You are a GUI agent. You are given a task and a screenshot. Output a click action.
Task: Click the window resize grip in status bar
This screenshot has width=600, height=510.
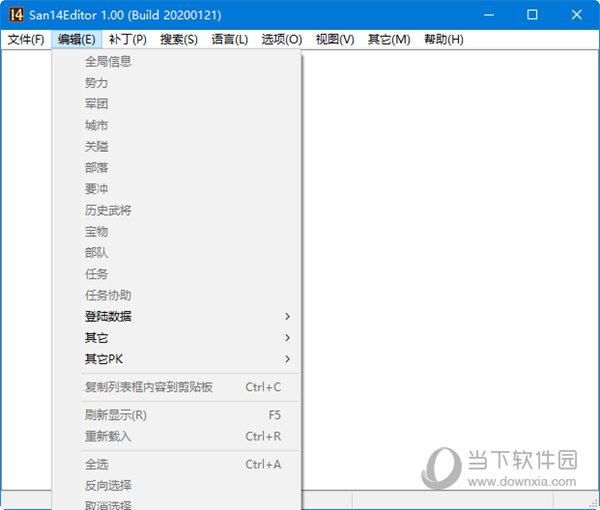593,503
